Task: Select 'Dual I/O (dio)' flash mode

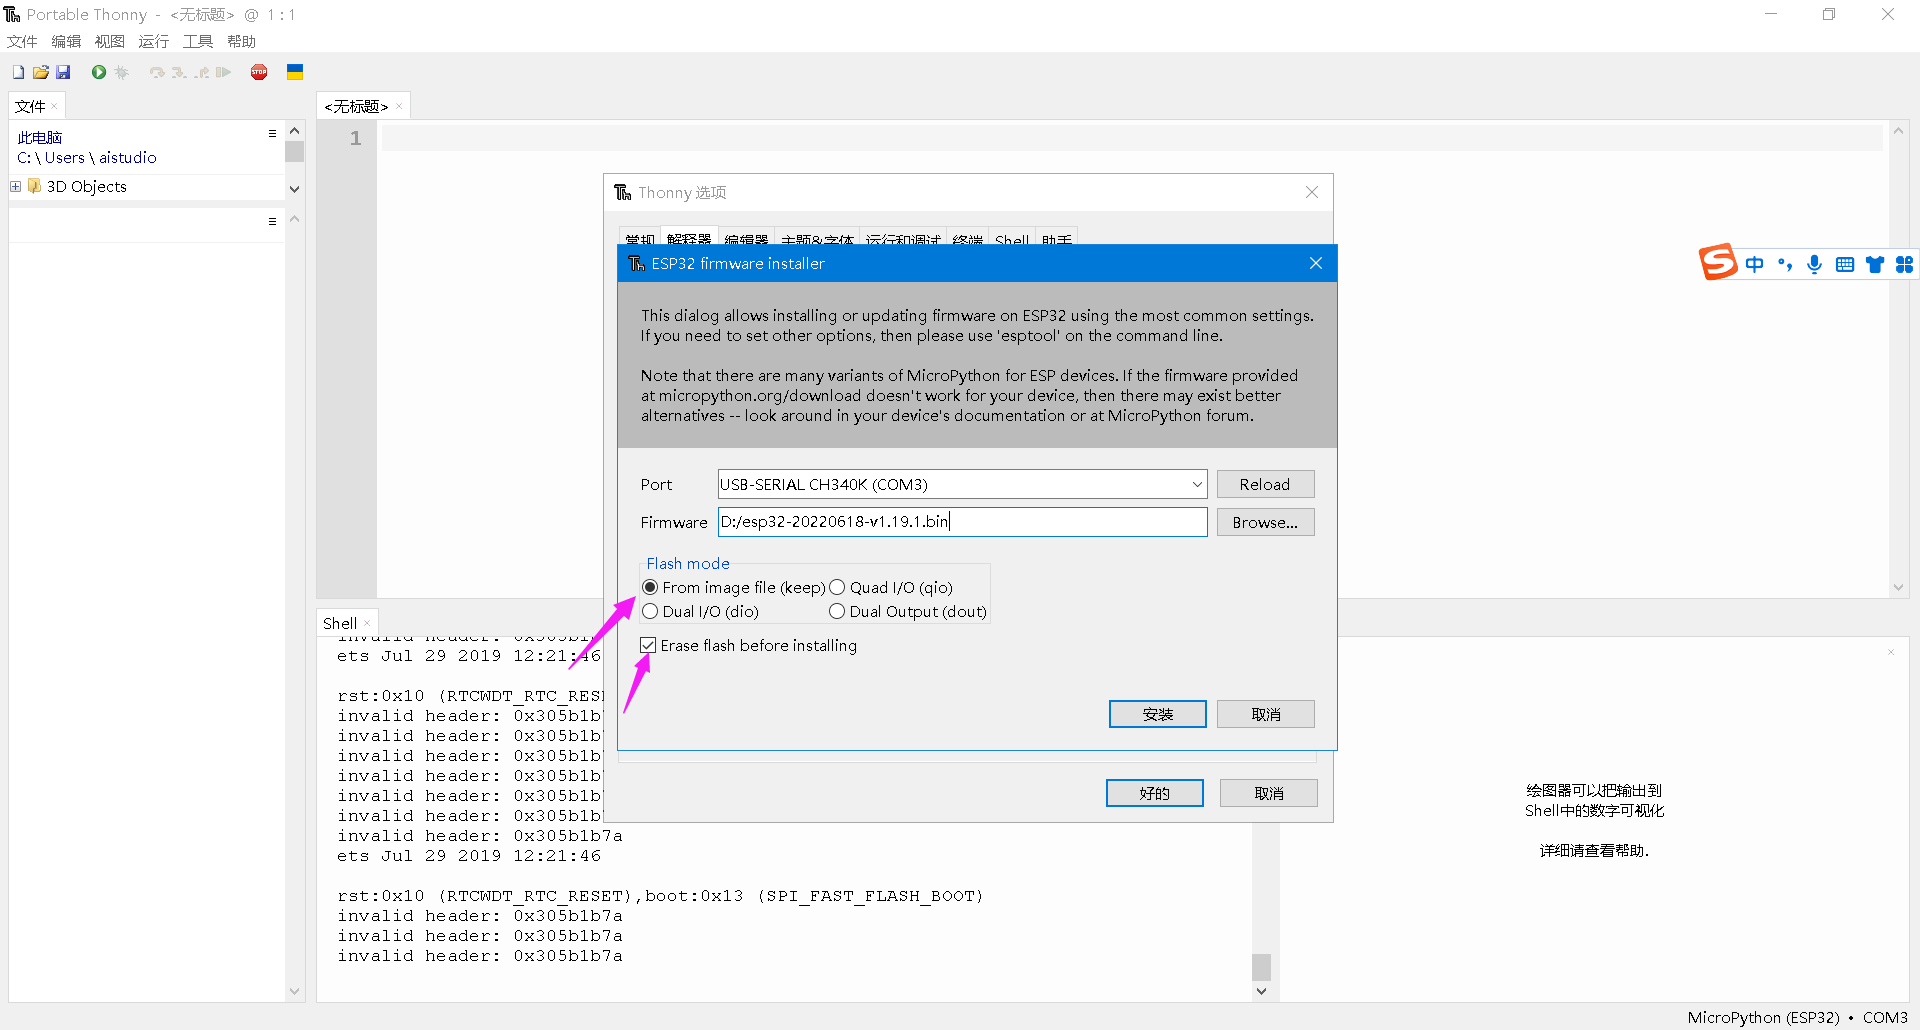Action: (x=650, y=611)
